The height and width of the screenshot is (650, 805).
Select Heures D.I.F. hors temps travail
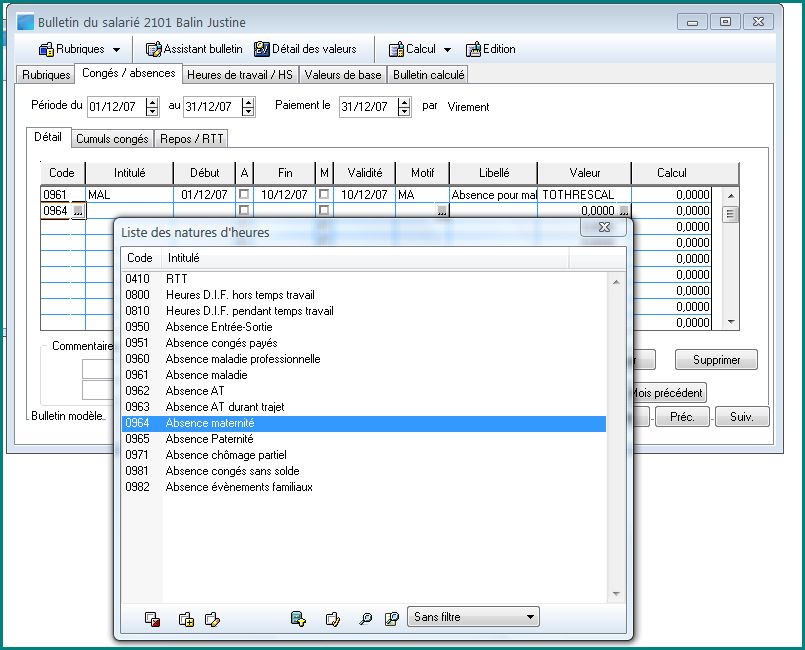tap(364, 295)
